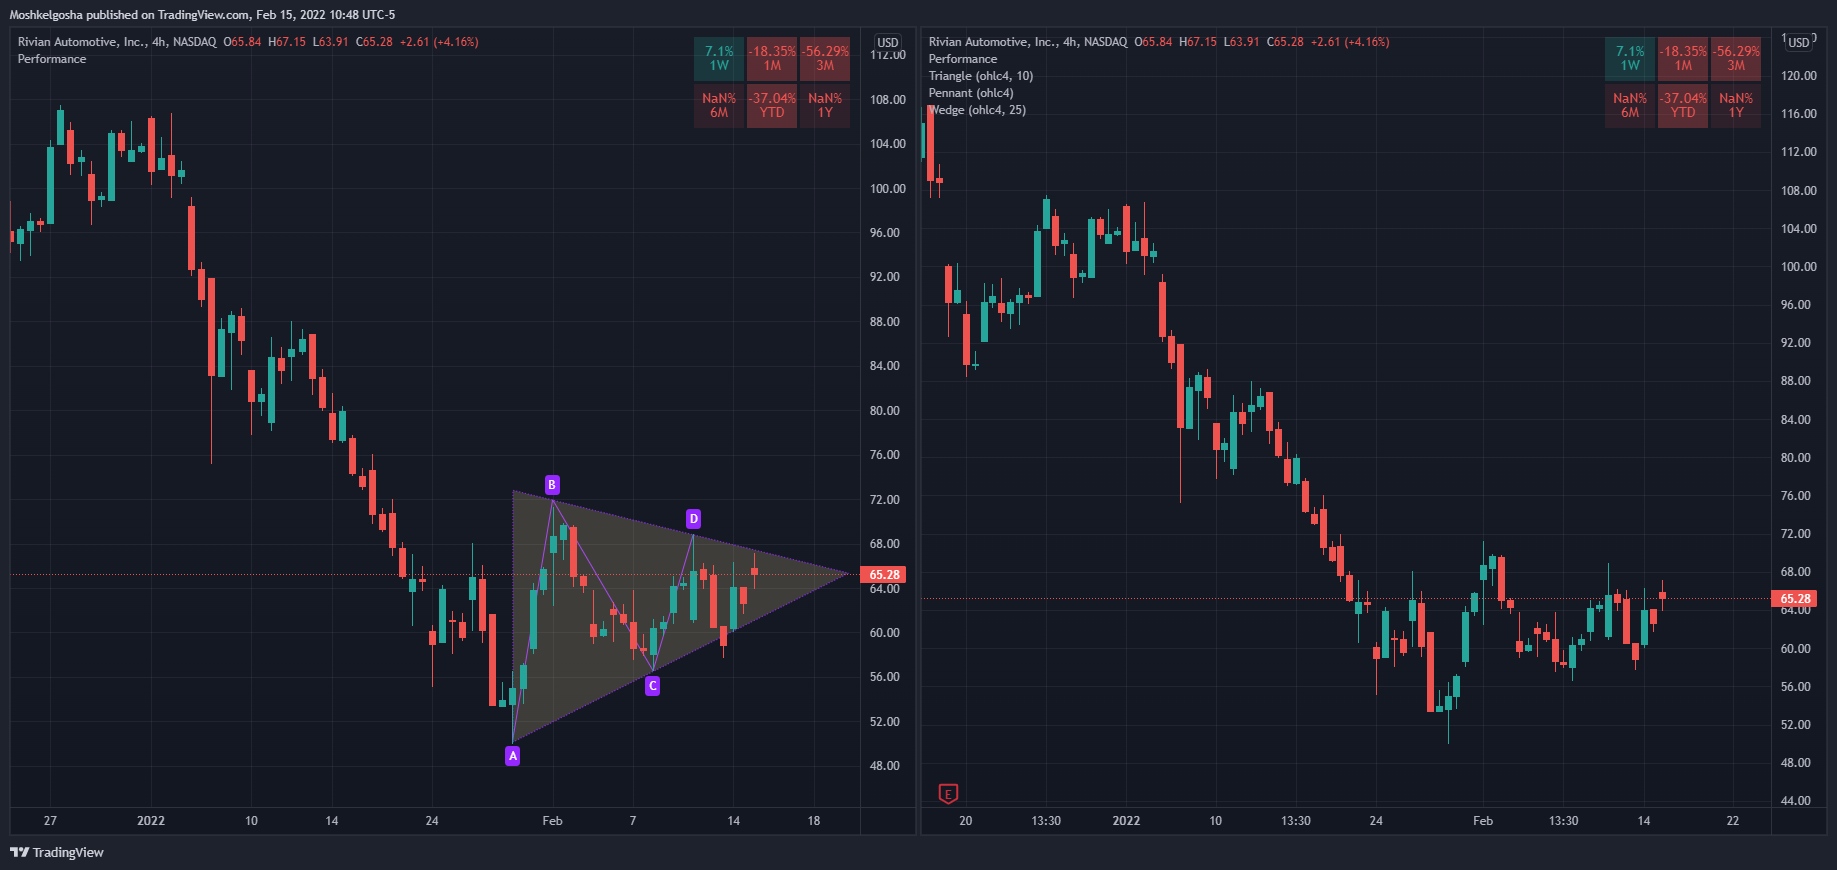Click the NaN% 1Y cell in right chart
This screenshot has height=870, width=1837.
tap(1736, 105)
